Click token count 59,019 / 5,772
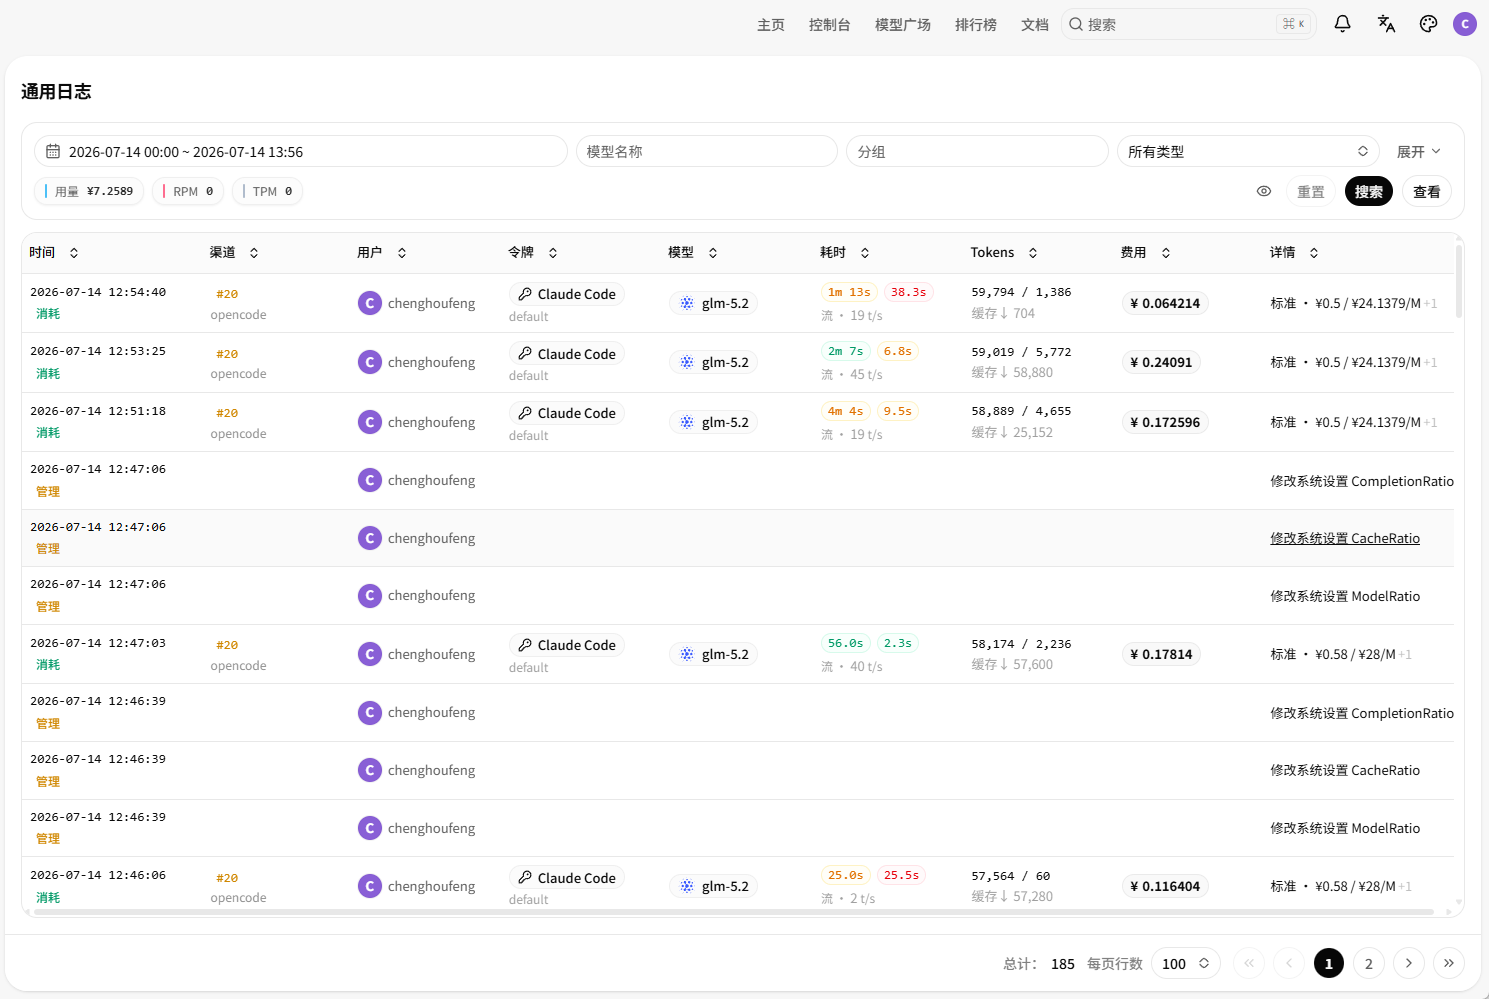 tap(1021, 352)
